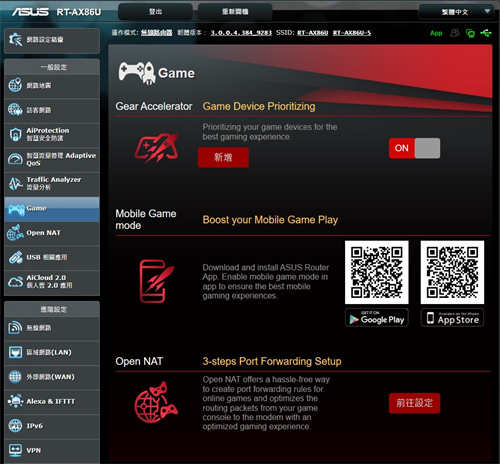The height and width of the screenshot is (464, 500).
Task: Open the Open NAT sidebar item
Action: 52,233
